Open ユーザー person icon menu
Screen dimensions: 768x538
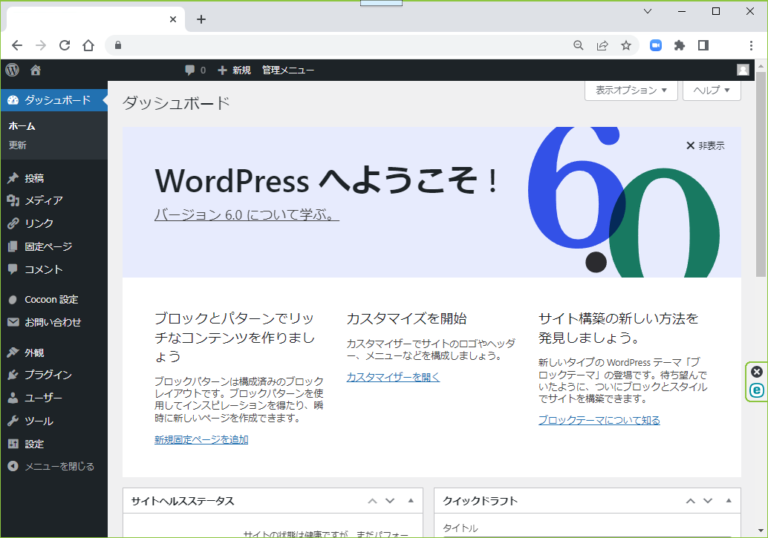[x=13, y=398]
